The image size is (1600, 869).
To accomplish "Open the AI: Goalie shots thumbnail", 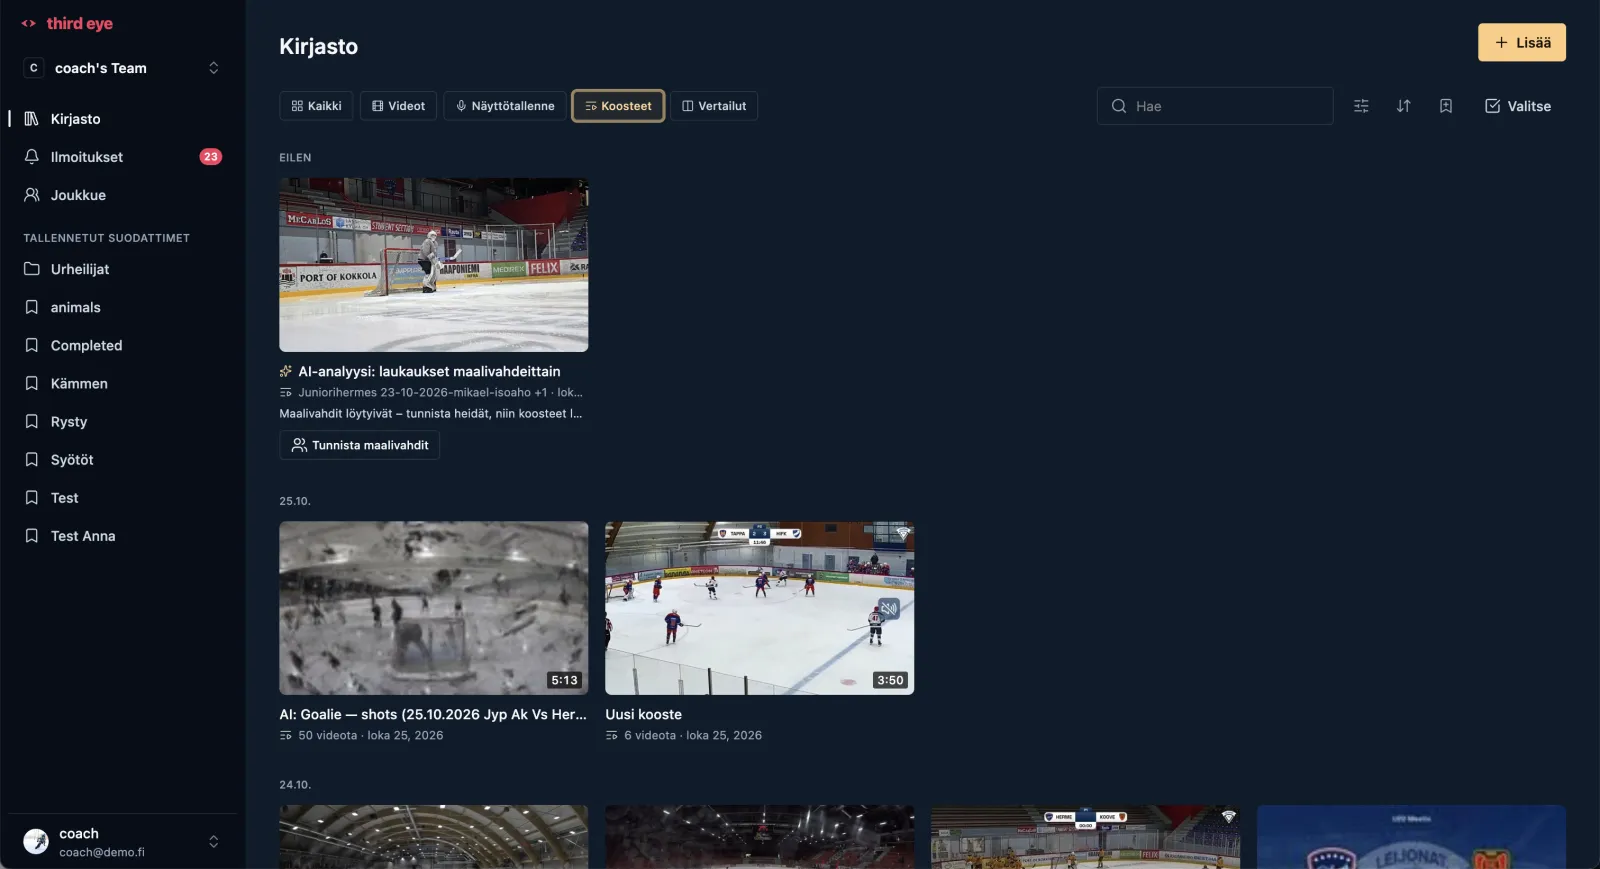I will (x=434, y=608).
